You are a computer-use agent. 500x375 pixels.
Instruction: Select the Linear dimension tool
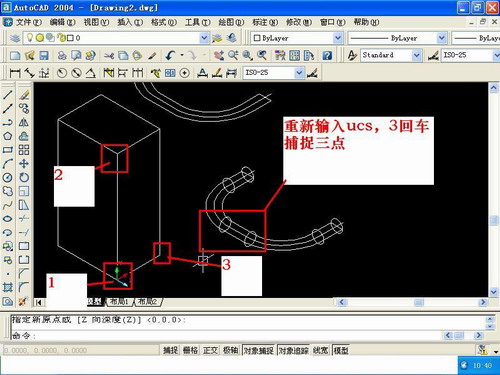click(15, 73)
